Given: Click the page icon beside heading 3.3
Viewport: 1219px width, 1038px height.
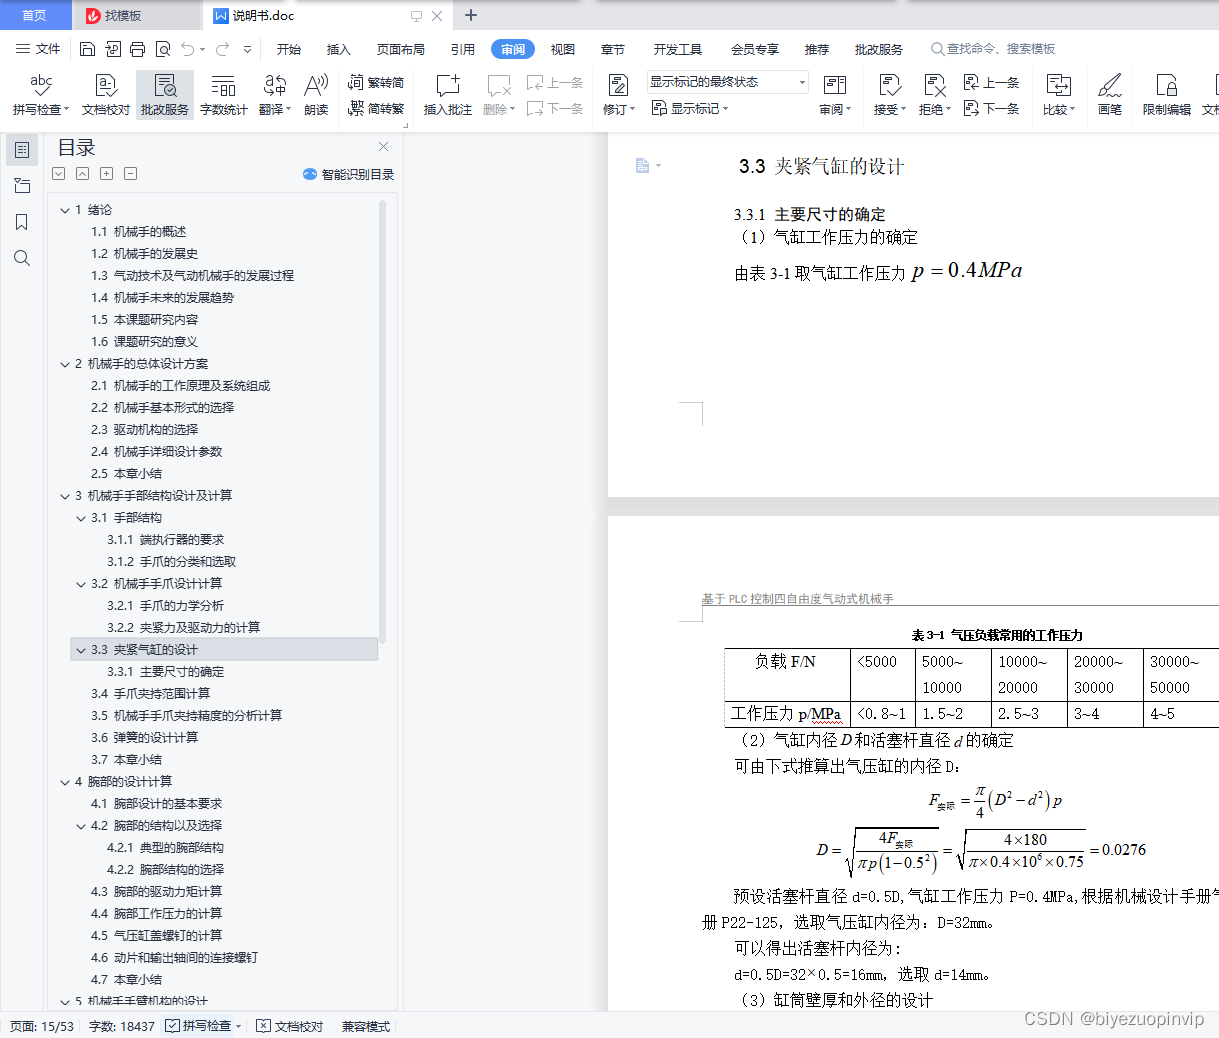Looking at the screenshot, I should 642,165.
